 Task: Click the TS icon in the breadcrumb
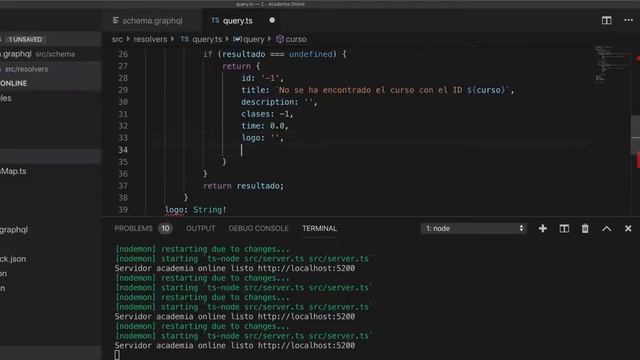pos(184,39)
